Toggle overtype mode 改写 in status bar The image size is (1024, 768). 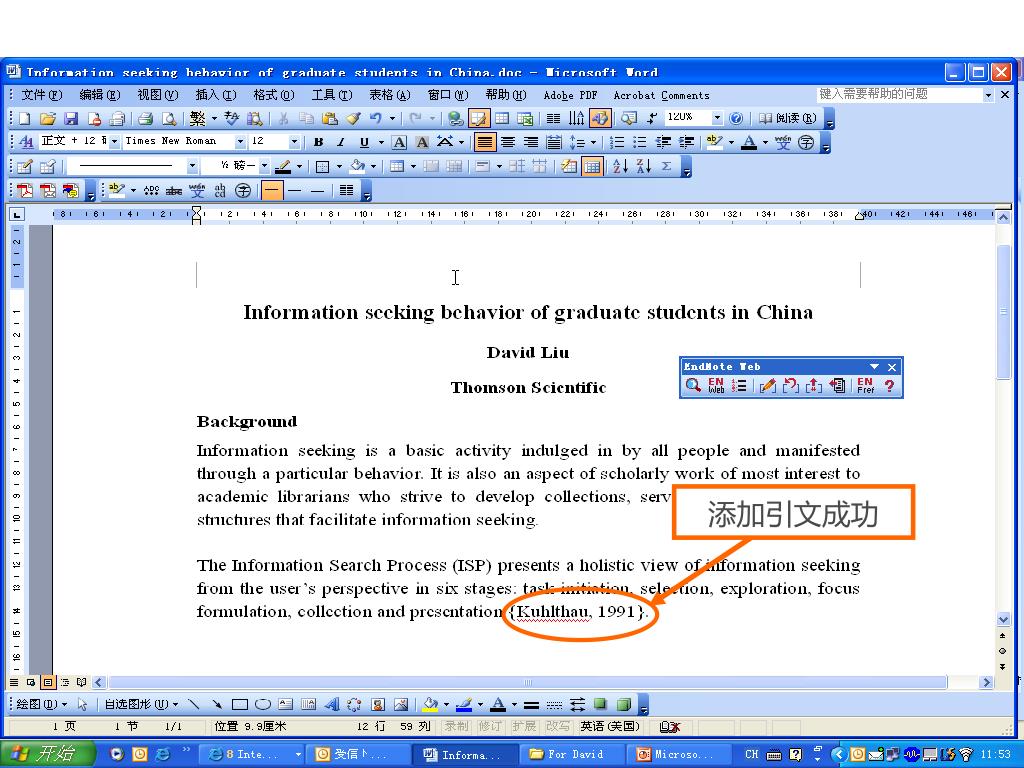click(556, 726)
